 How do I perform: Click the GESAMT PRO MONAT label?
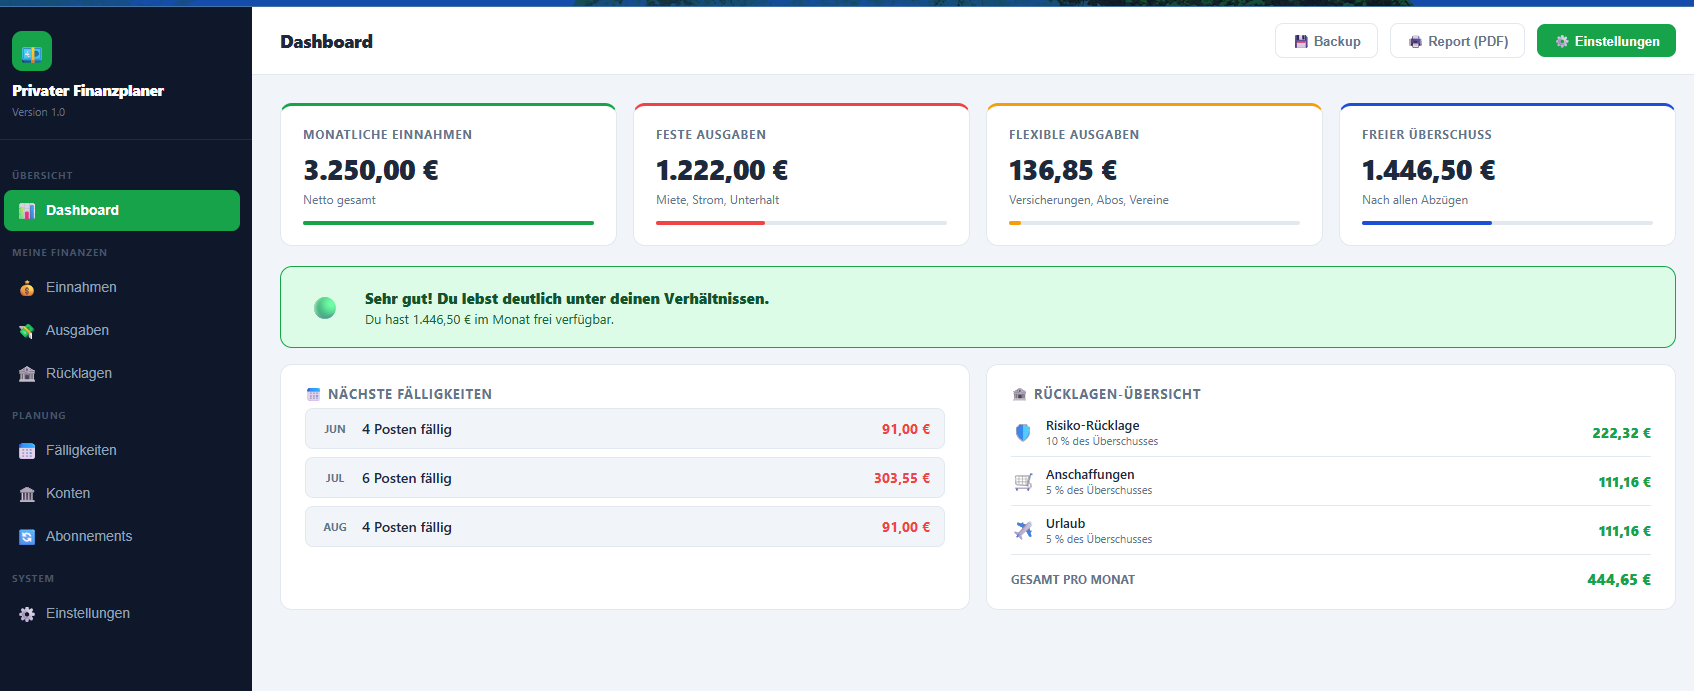click(x=1073, y=580)
